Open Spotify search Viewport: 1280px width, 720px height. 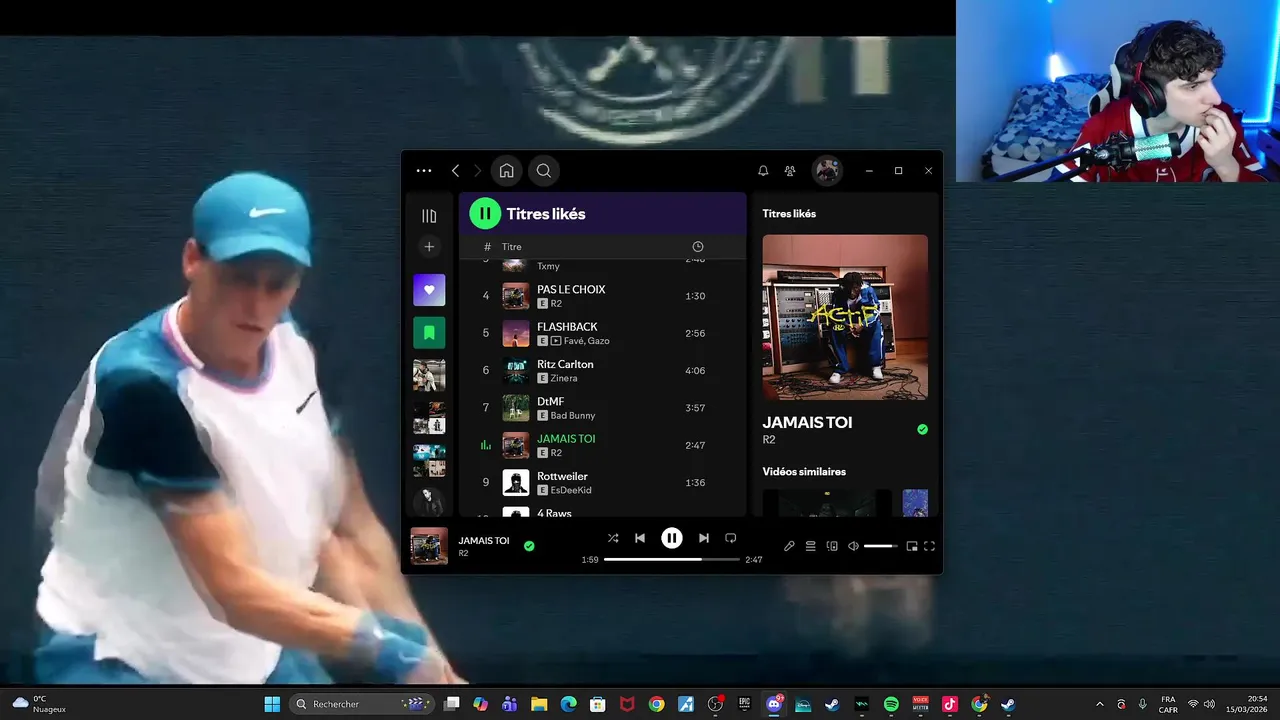544,171
